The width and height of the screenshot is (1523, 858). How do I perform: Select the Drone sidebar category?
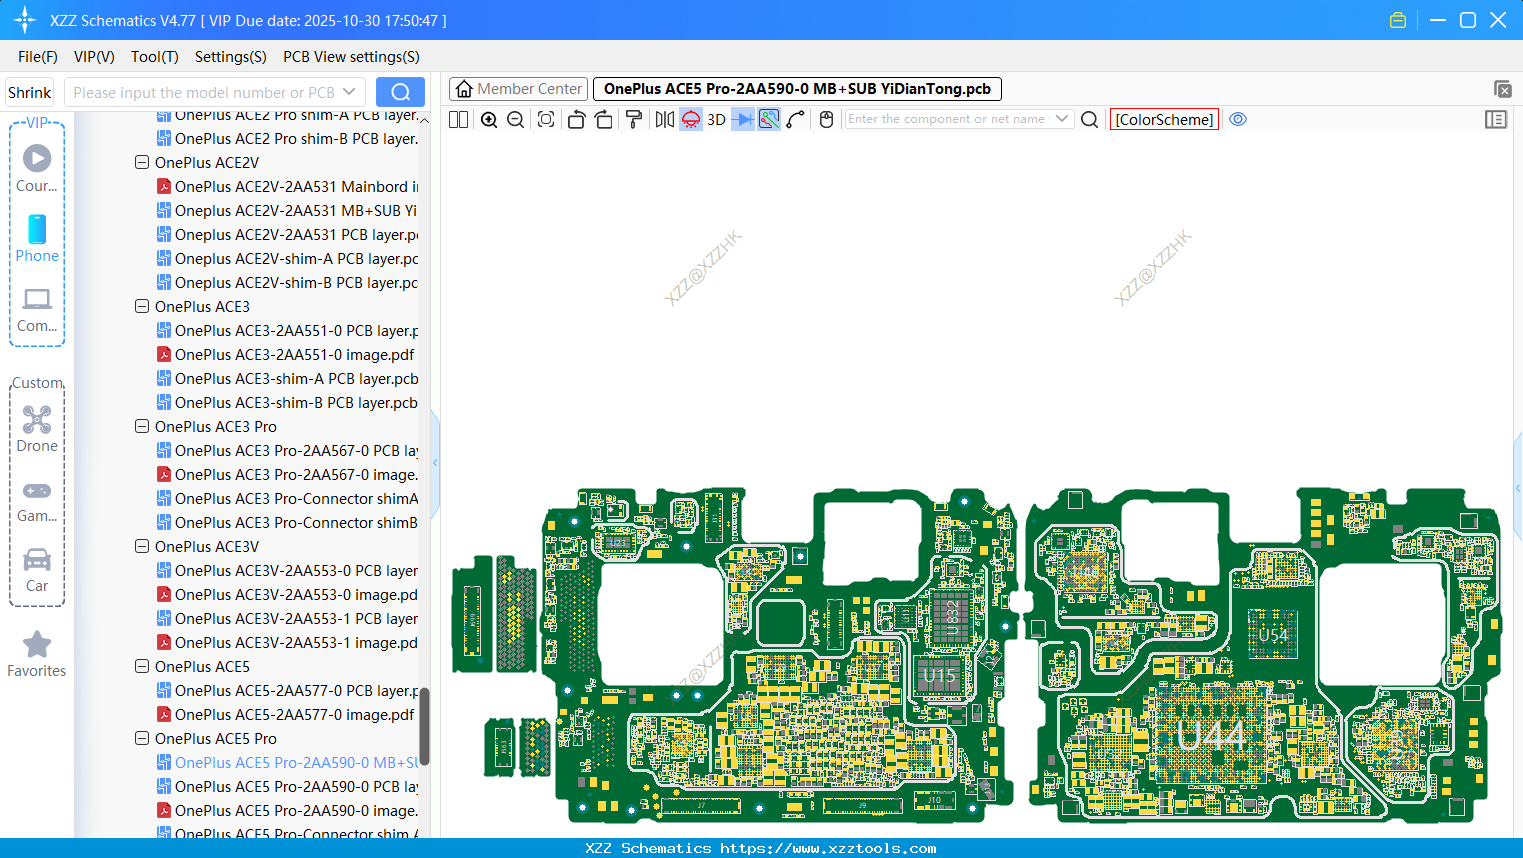[37, 429]
